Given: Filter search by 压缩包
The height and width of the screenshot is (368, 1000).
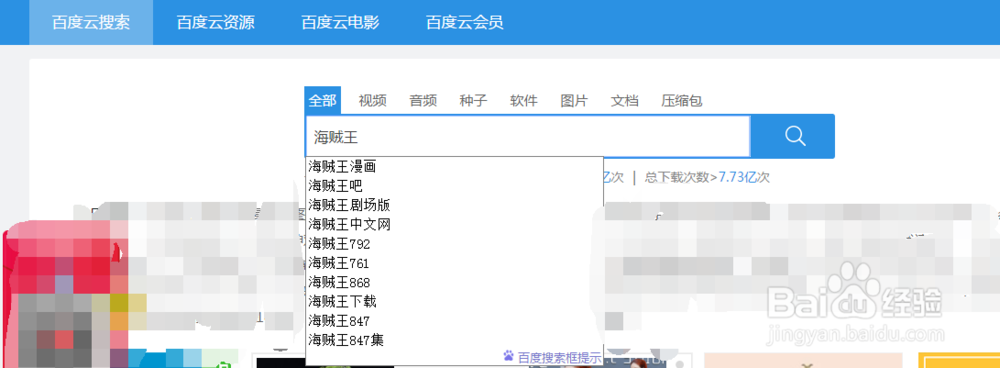Looking at the screenshot, I should click(x=682, y=101).
